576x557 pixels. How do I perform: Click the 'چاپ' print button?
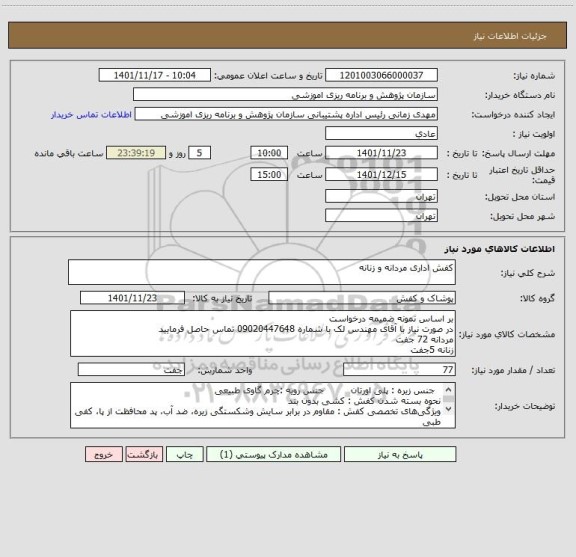[x=184, y=454]
